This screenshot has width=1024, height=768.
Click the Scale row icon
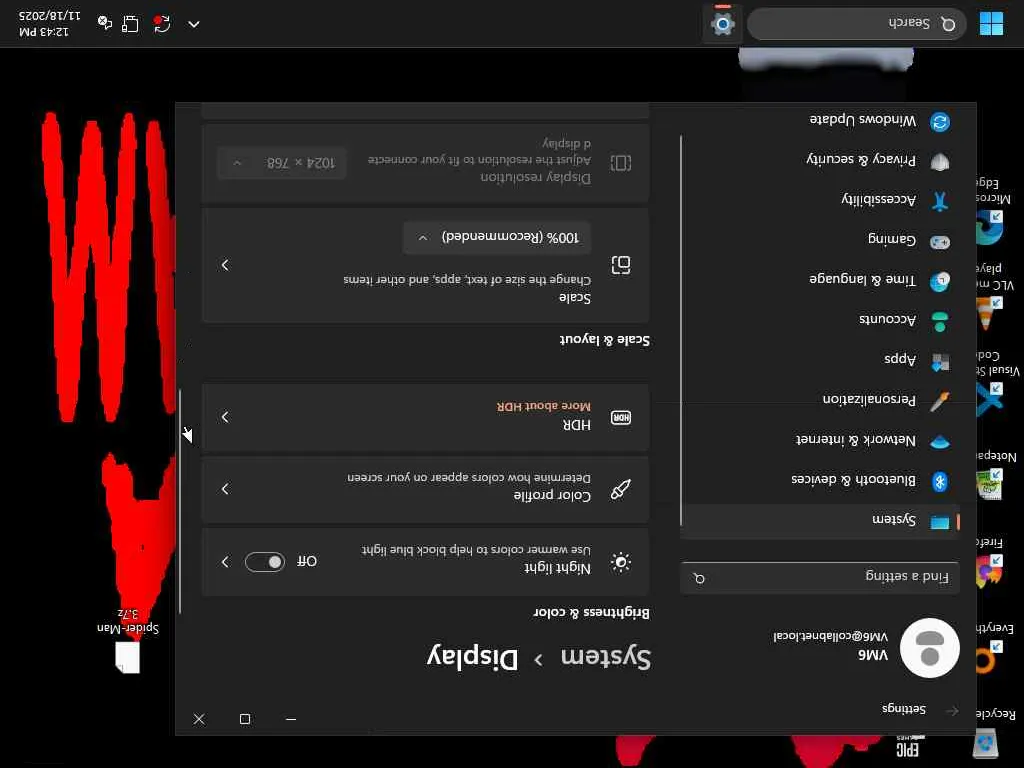click(620, 264)
